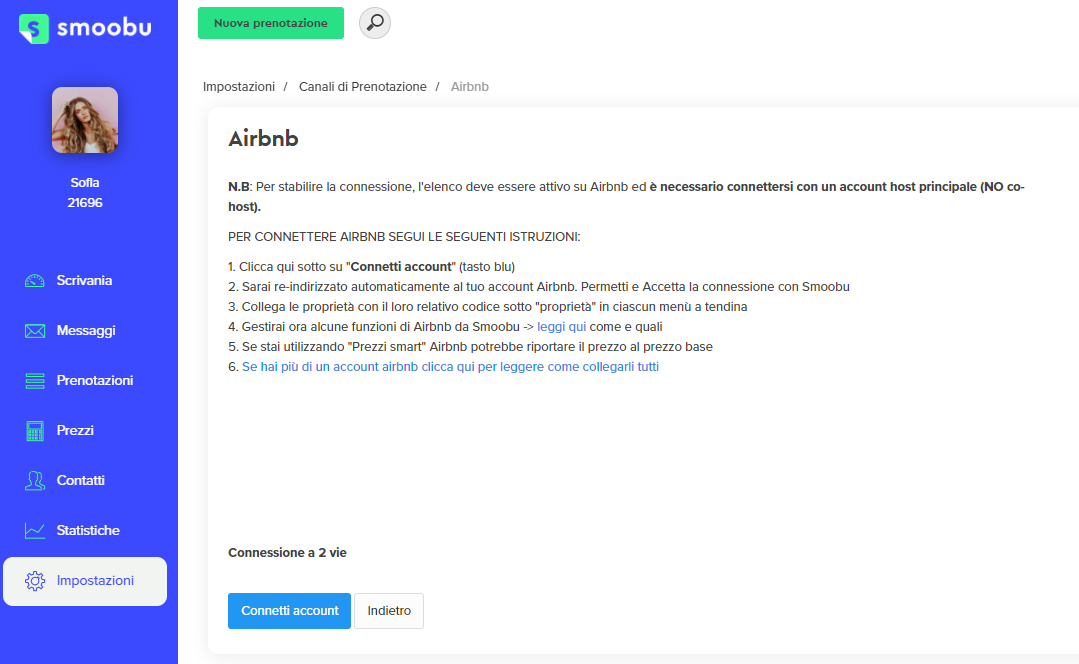Click Sofia's profile photo thumbnail
Screen dimensions: 1079x664
point(85,120)
